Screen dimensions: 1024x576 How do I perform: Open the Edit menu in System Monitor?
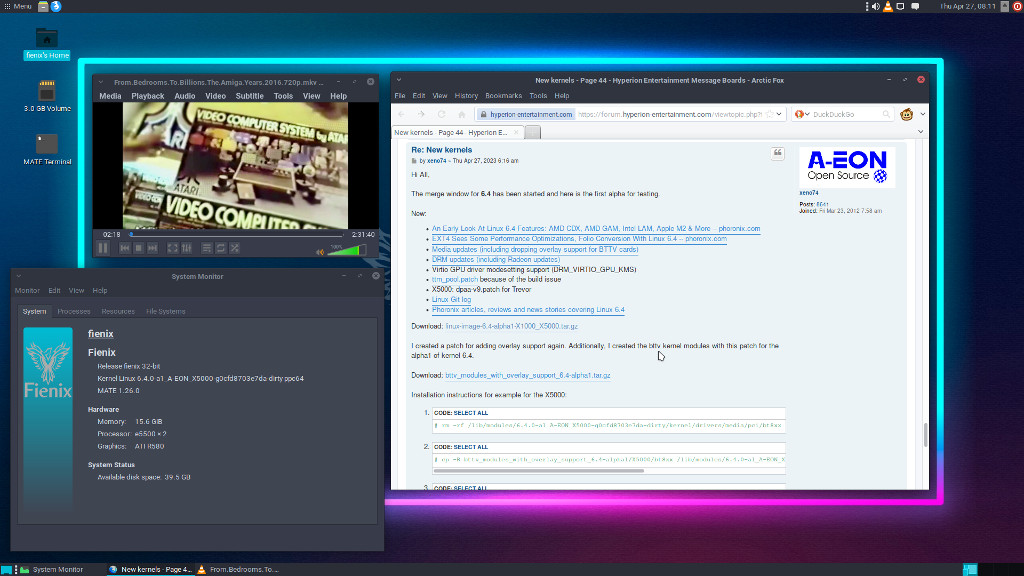[x=54, y=291]
